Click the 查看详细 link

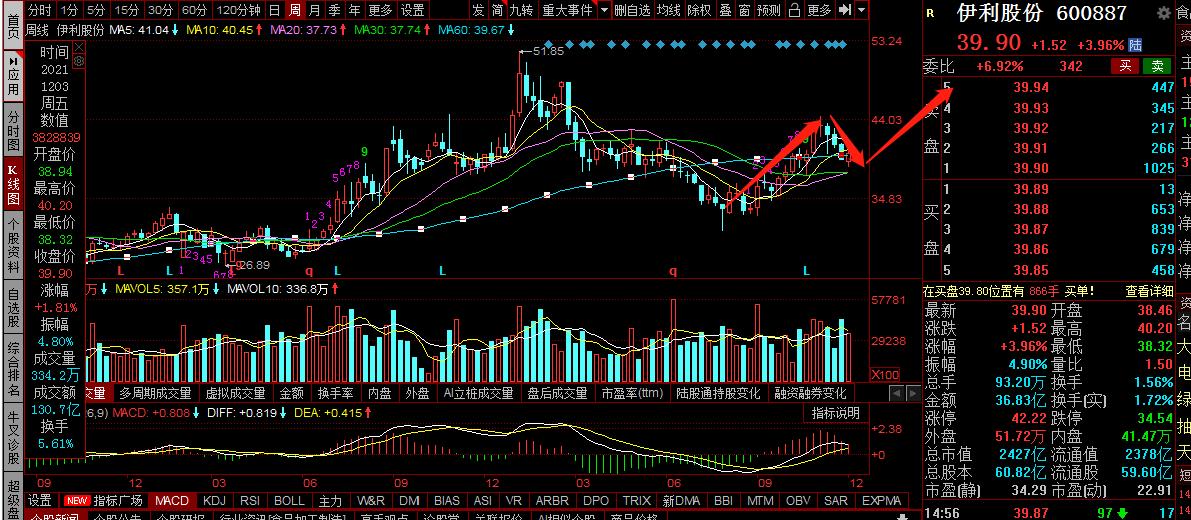[1149, 291]
